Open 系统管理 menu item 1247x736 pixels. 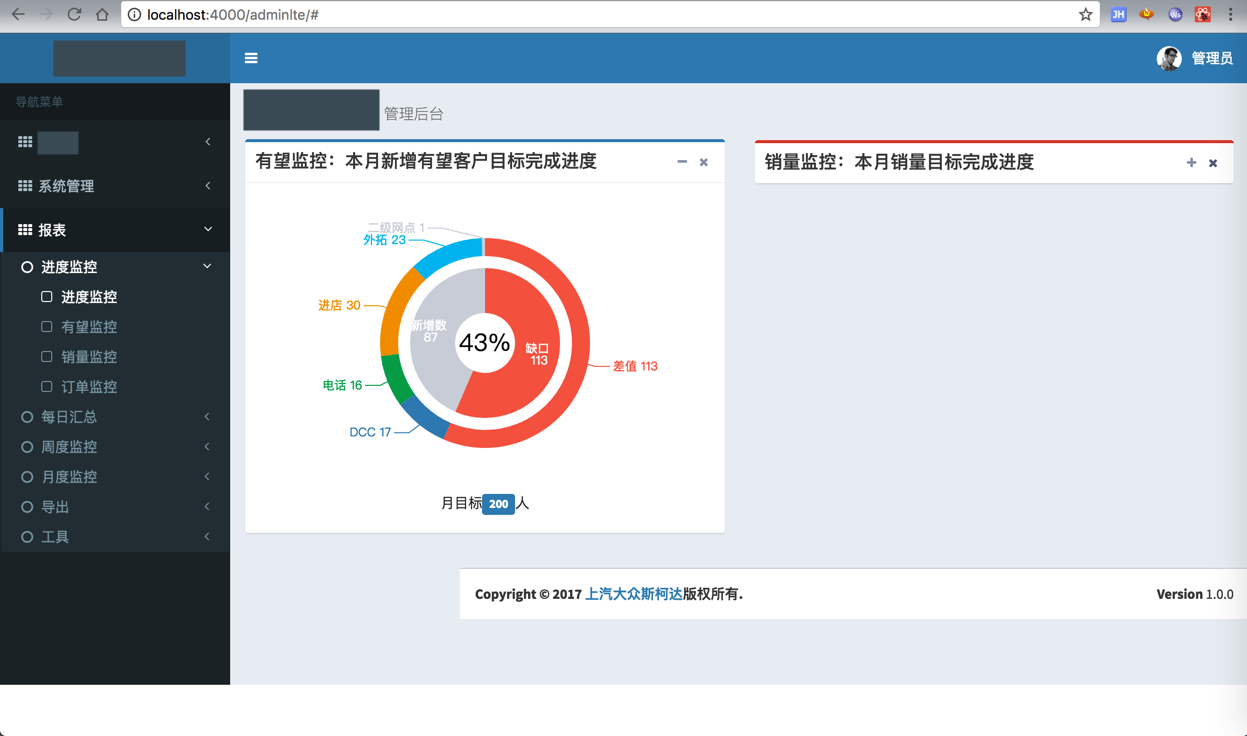click(115, 186)
